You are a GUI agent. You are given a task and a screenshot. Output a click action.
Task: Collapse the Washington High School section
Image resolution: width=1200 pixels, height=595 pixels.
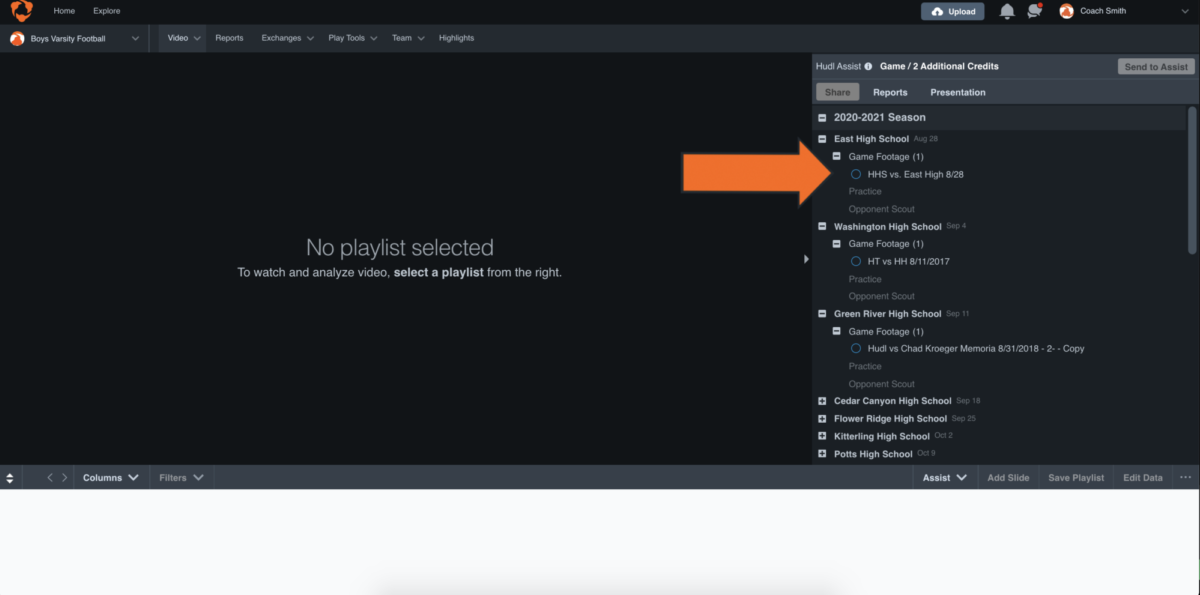coord(821,226)
